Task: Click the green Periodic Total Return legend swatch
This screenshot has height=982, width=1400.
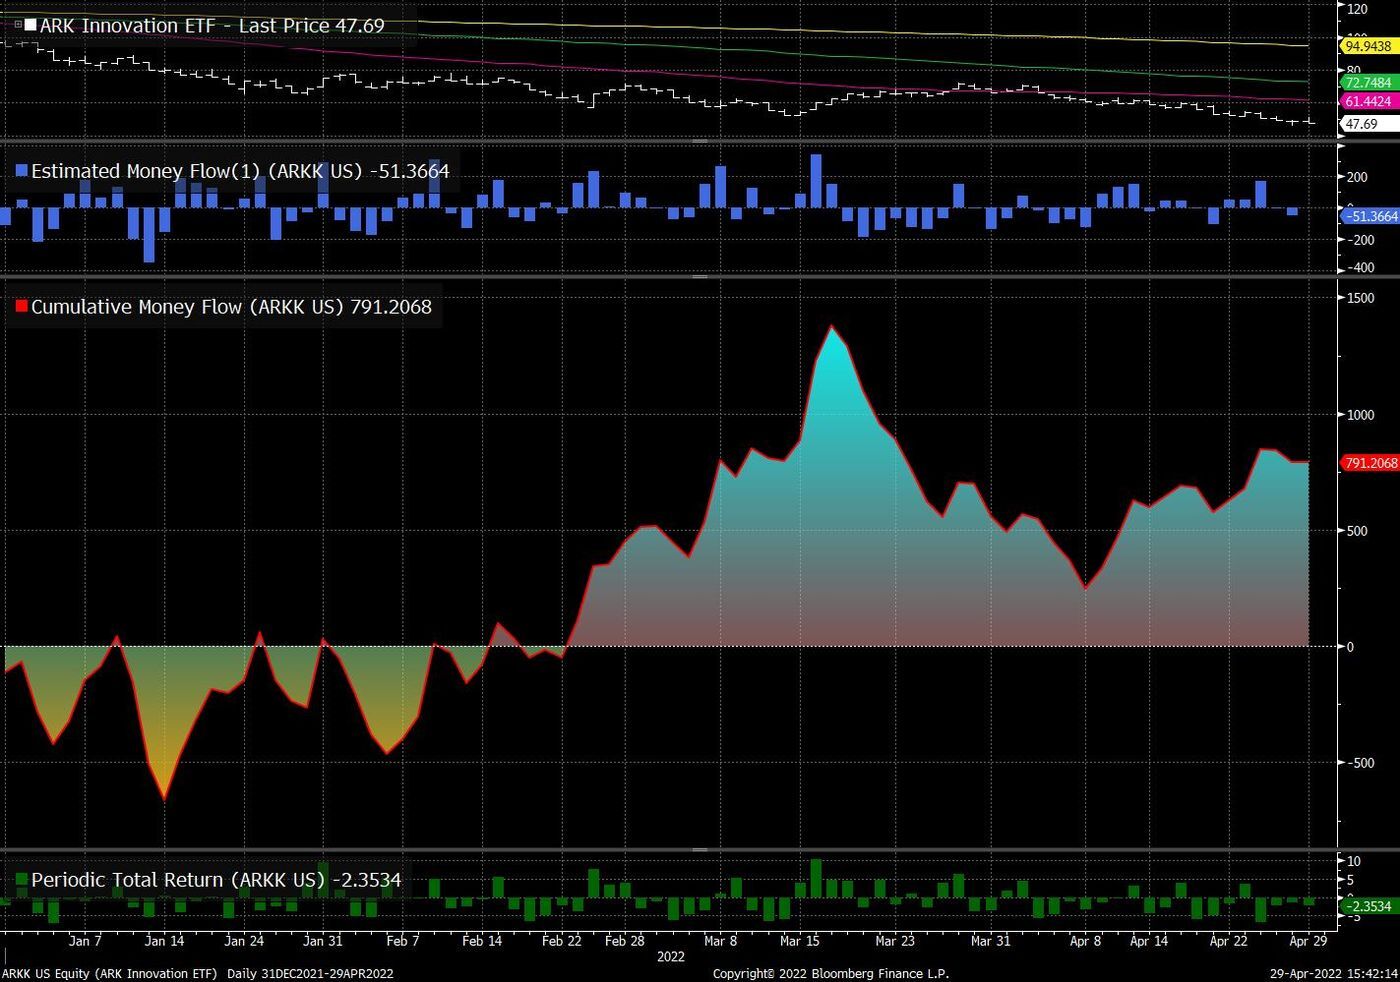Action: tap(21, 880)
